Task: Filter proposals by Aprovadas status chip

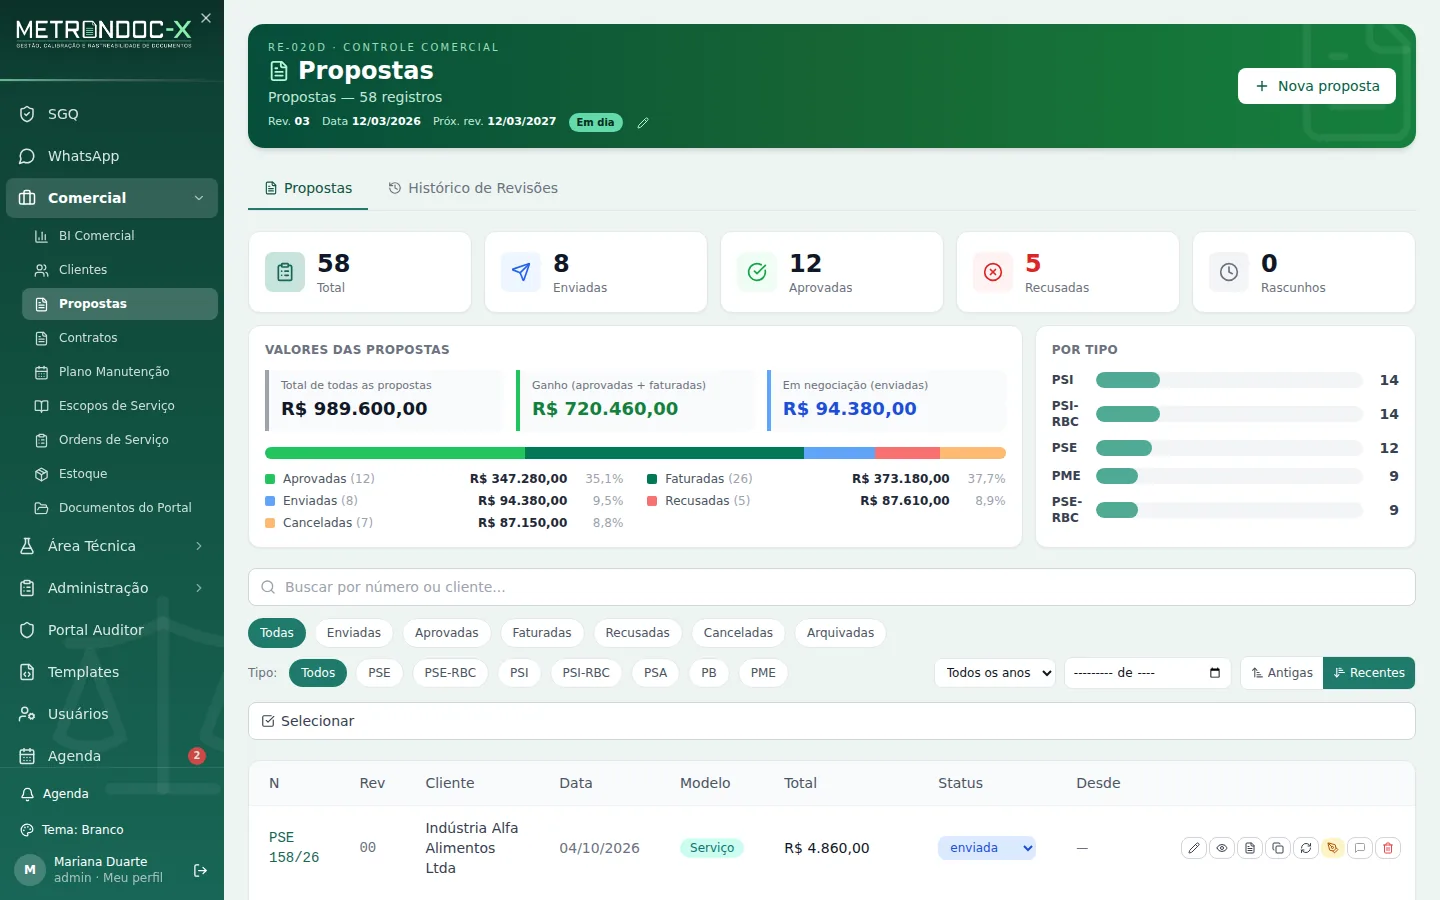Action: point(447,633)
